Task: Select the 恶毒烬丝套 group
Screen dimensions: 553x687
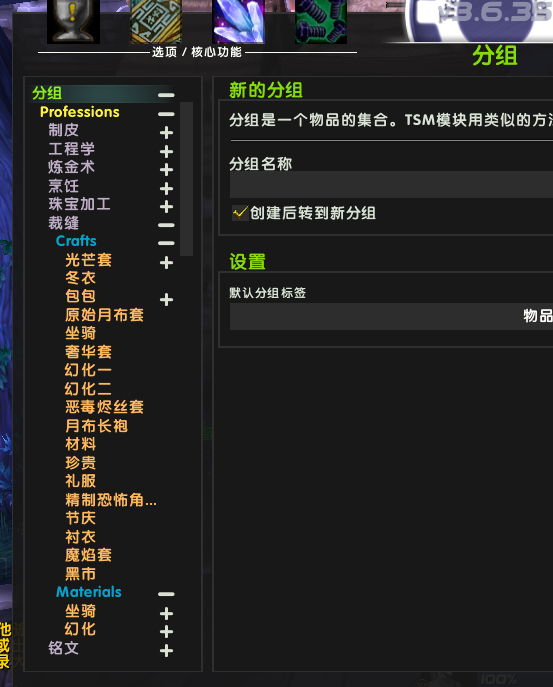Action: tap(104, 407)
